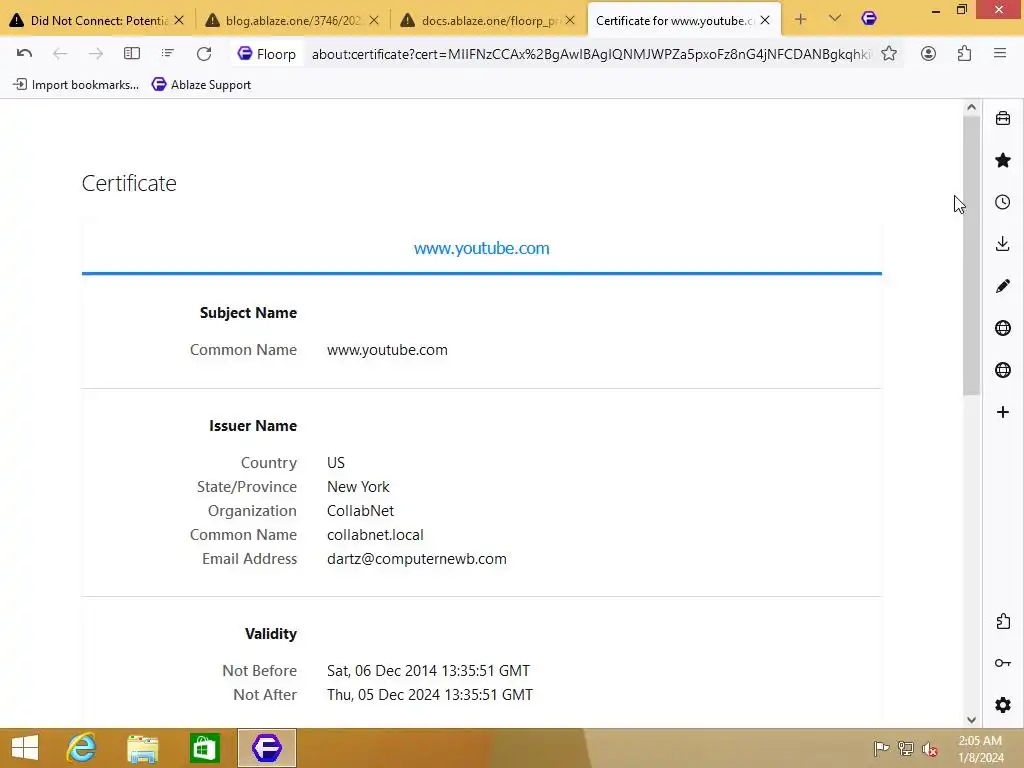Select the Certificate for www.youtube.com tab
1024x768 pixels.
click(x=684, y=20)
